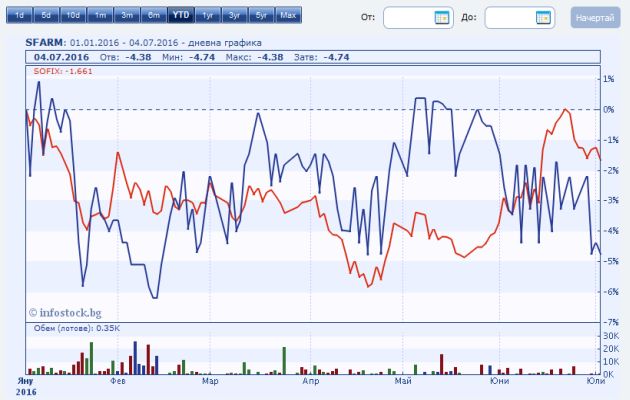Choose the 1yr range tab
This screenshot has width=630, height=400.
208,15
